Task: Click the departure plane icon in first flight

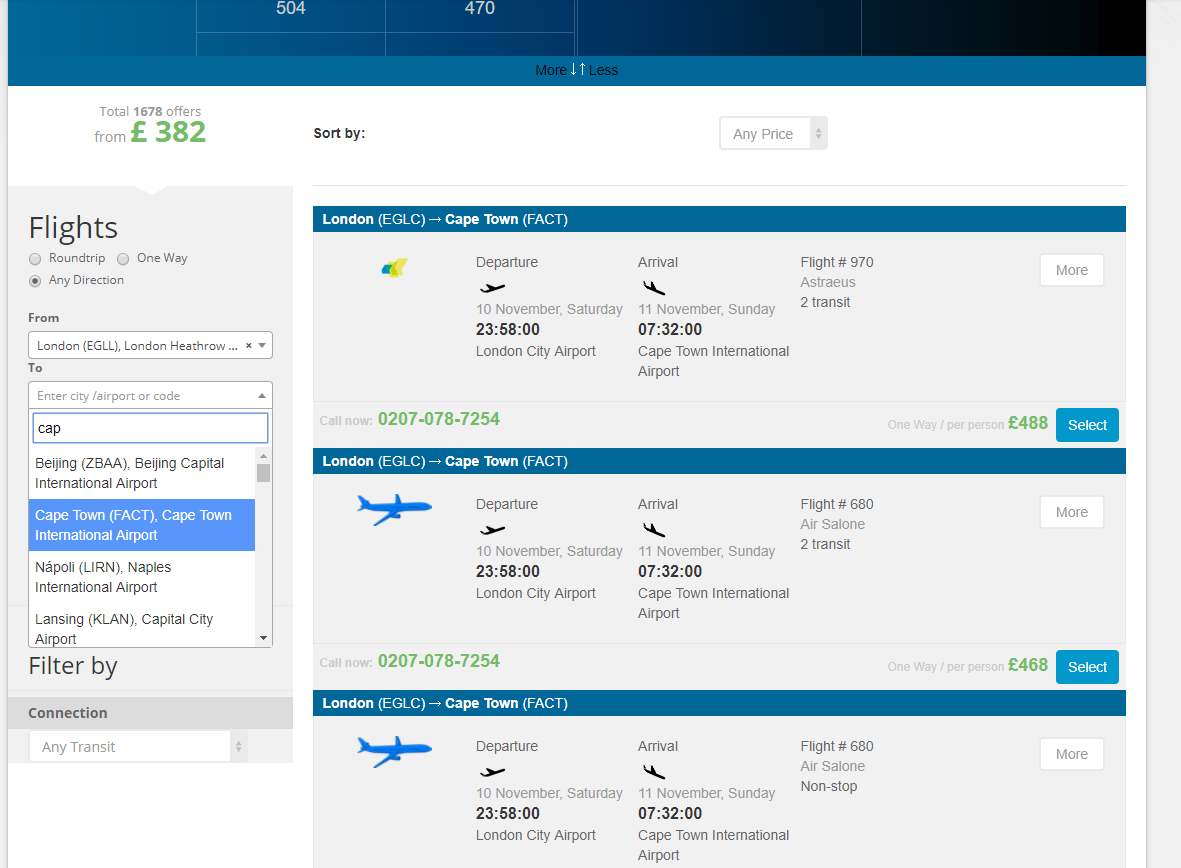Action: (x=492, y=288)
